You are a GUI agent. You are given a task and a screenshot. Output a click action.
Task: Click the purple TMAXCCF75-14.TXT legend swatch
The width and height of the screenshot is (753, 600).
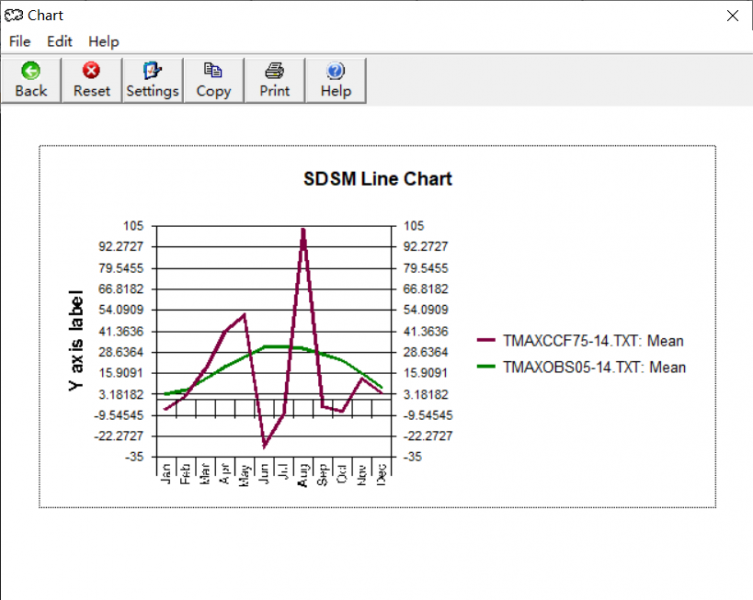[487, 341]
